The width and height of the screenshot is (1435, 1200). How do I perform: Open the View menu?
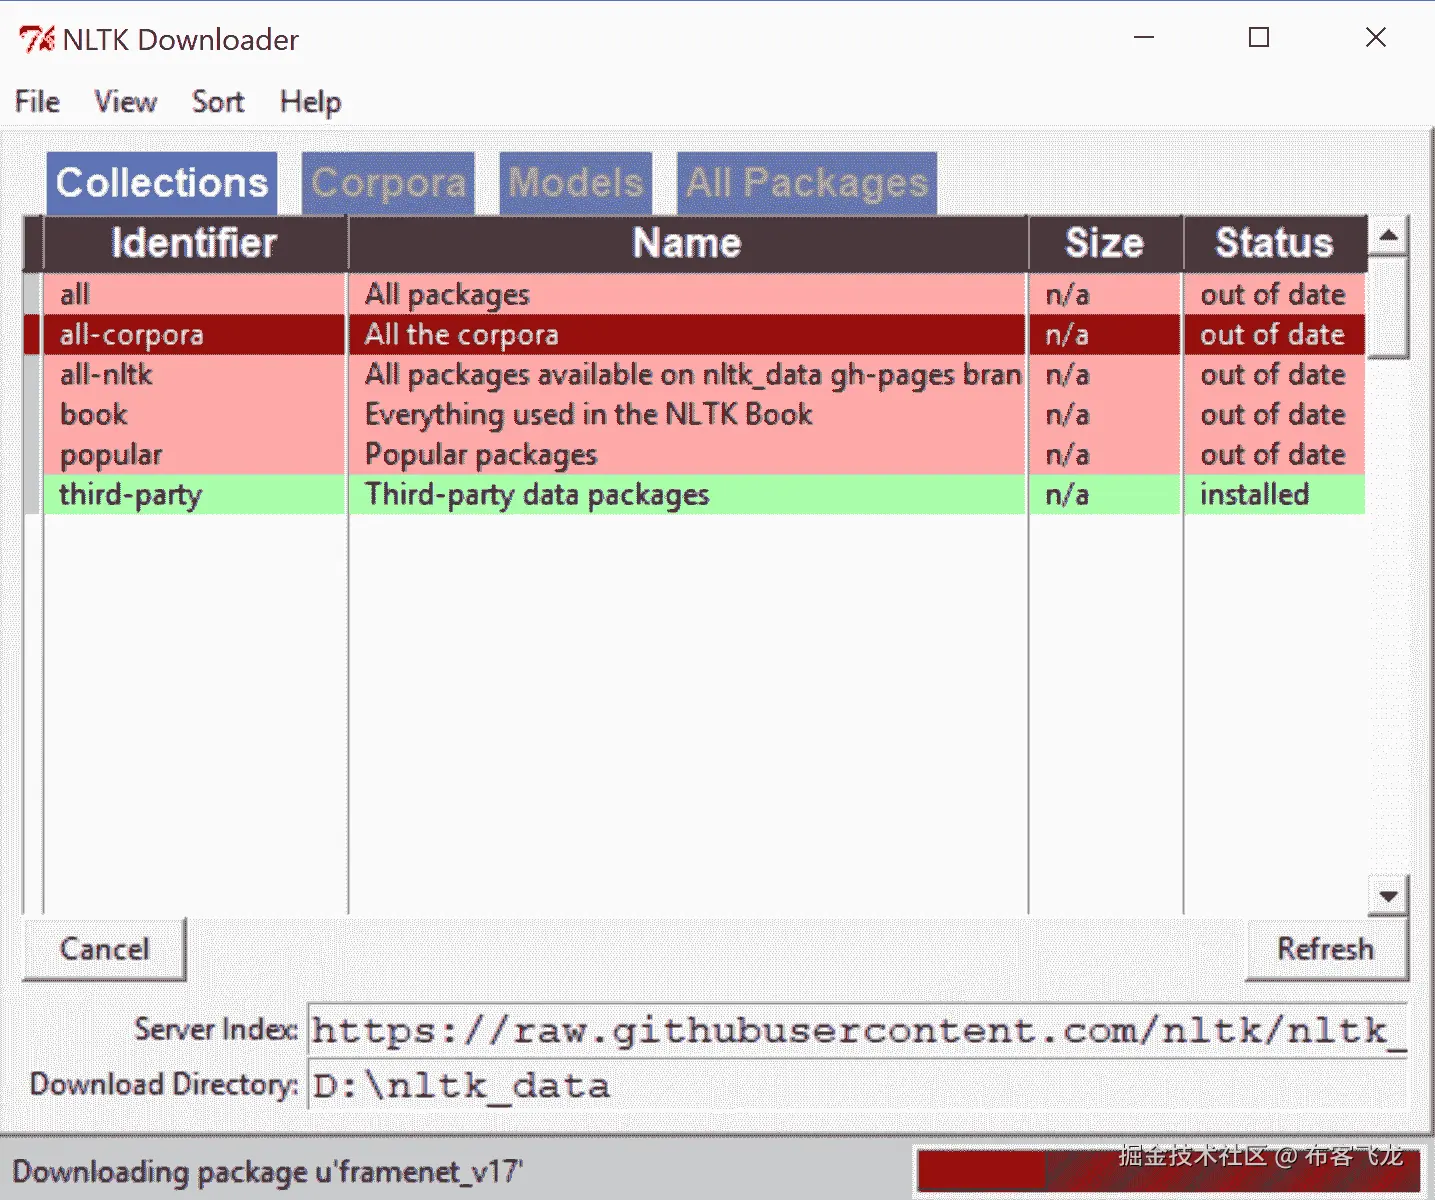pyautogui.click(x=125, y=102)
